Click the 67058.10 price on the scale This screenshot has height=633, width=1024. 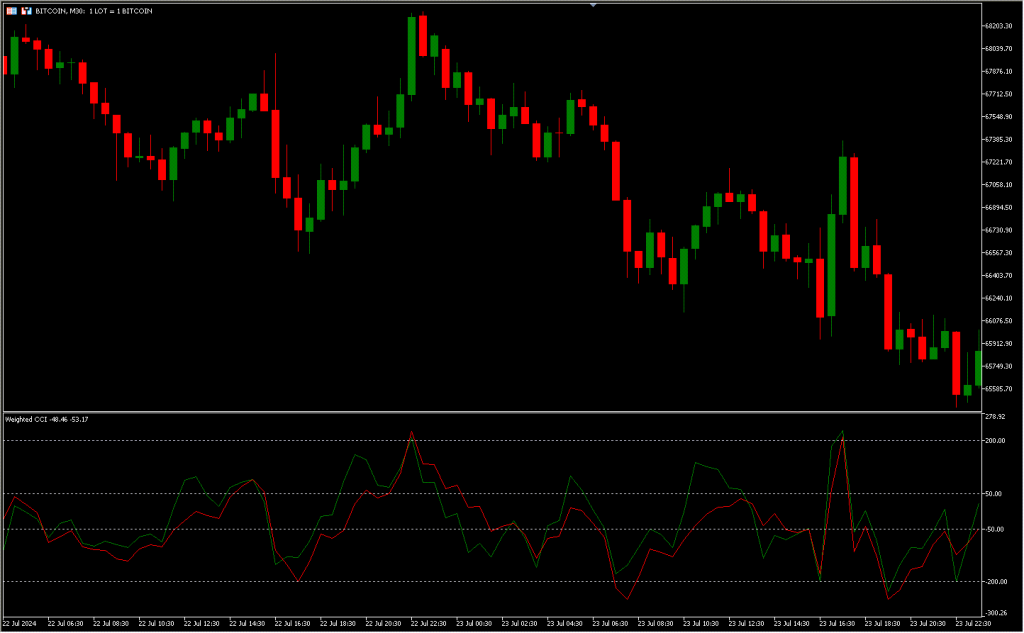point(999,185)
